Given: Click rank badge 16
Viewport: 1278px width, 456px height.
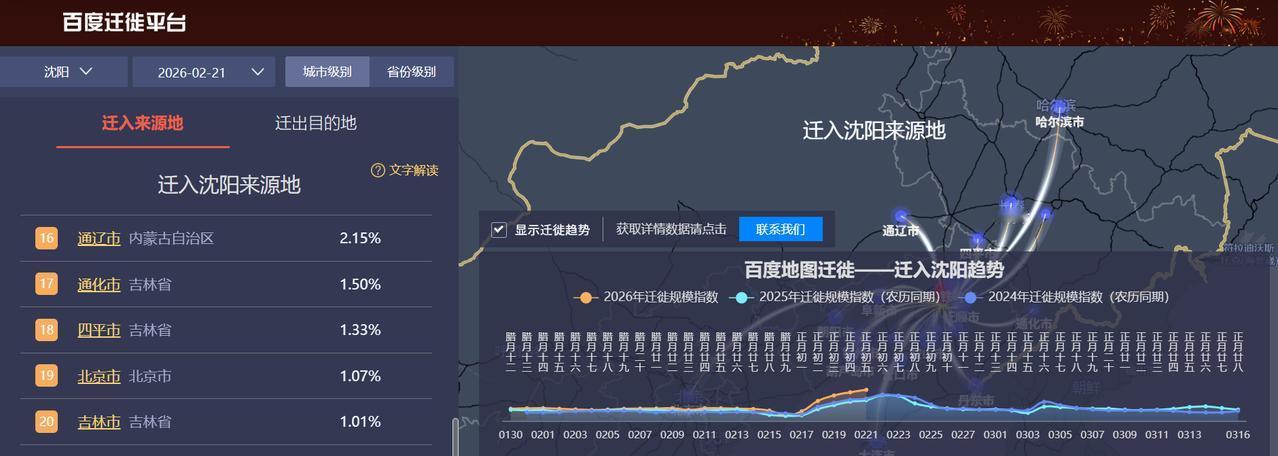Looking at the screenshot, I should [x=47, y=238].
